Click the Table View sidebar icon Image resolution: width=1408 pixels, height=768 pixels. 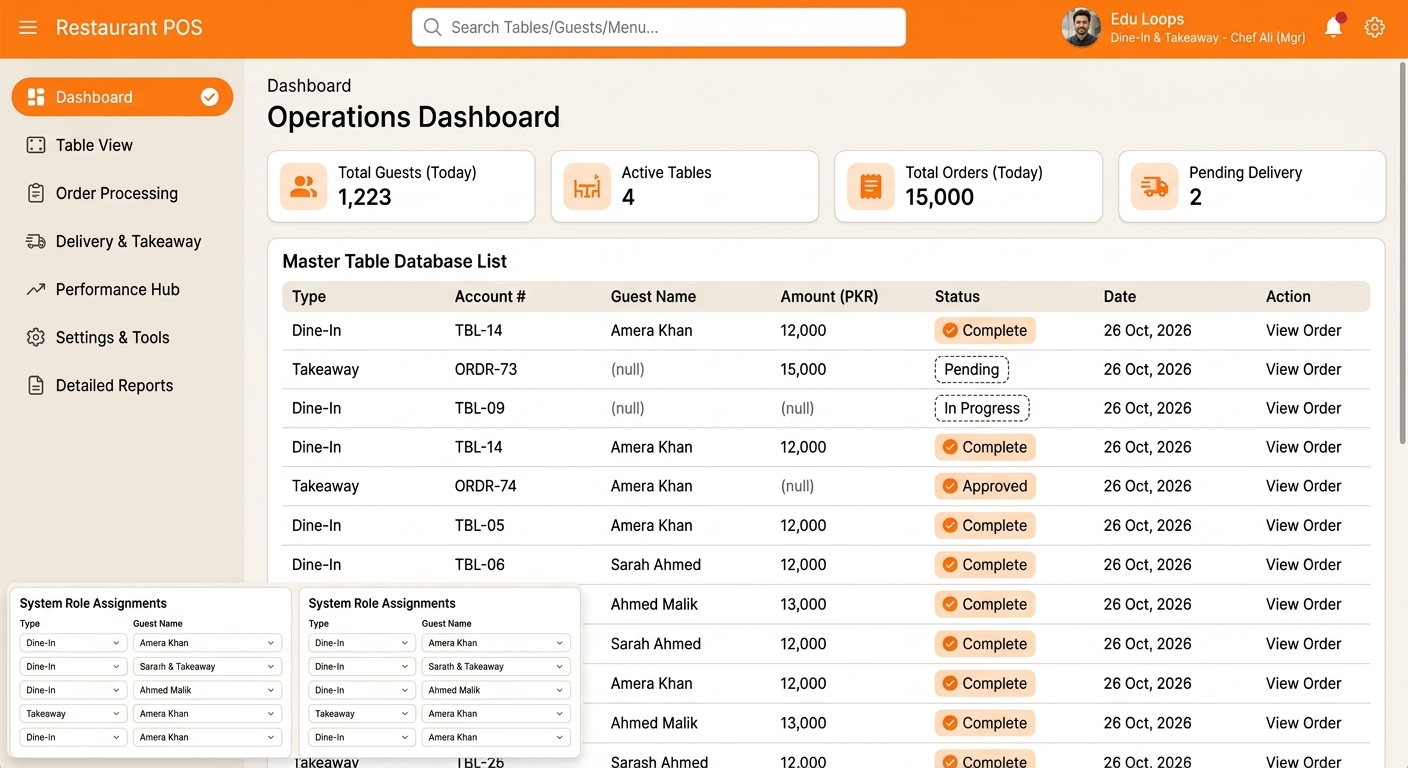pyautogui.click(x=36, y=145)
